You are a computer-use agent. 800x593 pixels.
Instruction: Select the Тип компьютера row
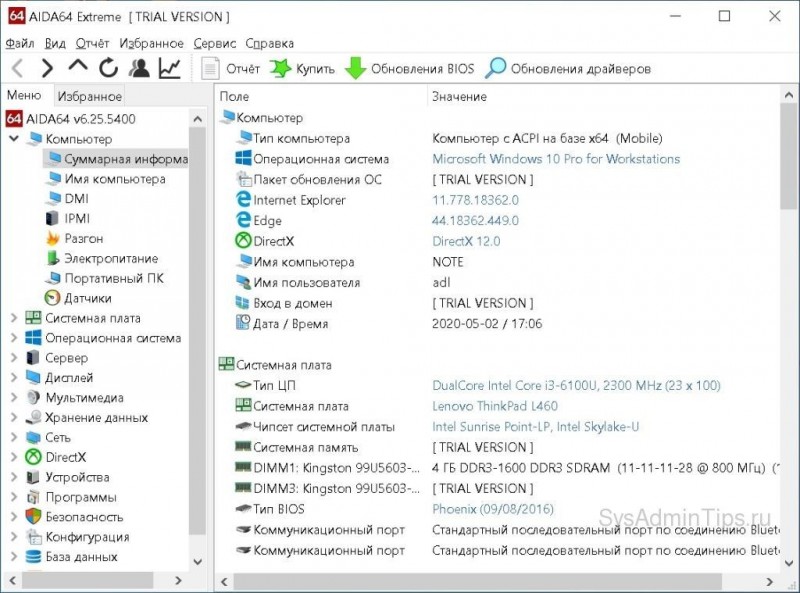(498, 138)
